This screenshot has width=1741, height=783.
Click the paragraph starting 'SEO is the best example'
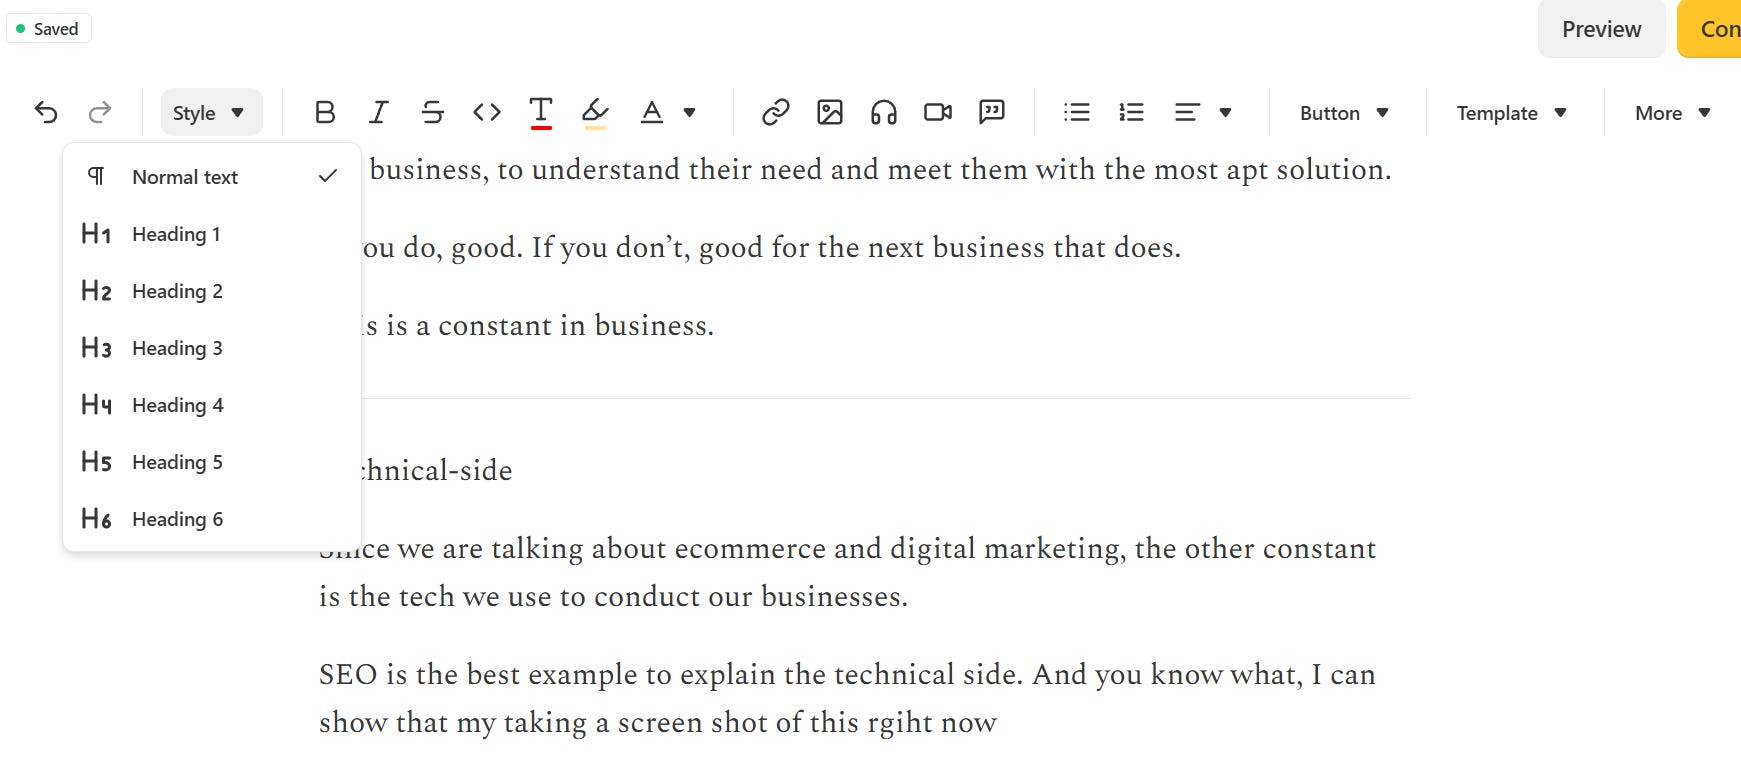(x=847, y=698)
